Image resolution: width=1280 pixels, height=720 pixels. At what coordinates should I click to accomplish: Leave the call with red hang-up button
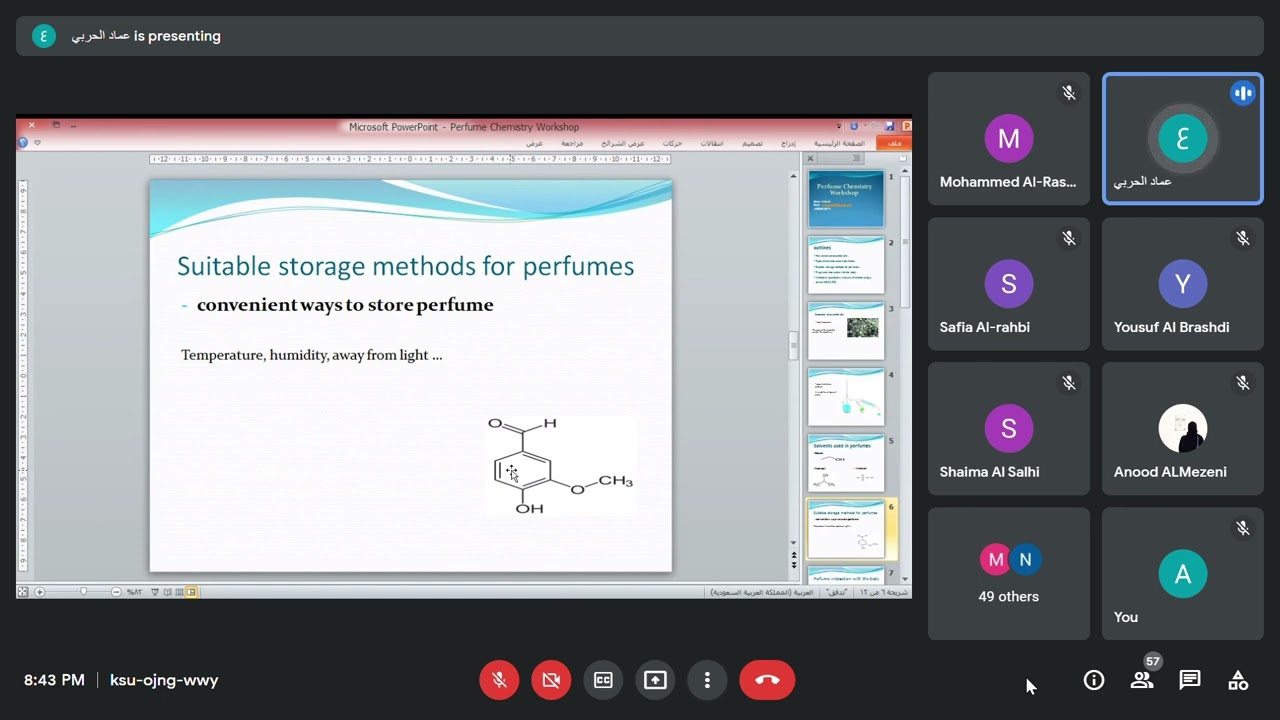pos(767,680)
